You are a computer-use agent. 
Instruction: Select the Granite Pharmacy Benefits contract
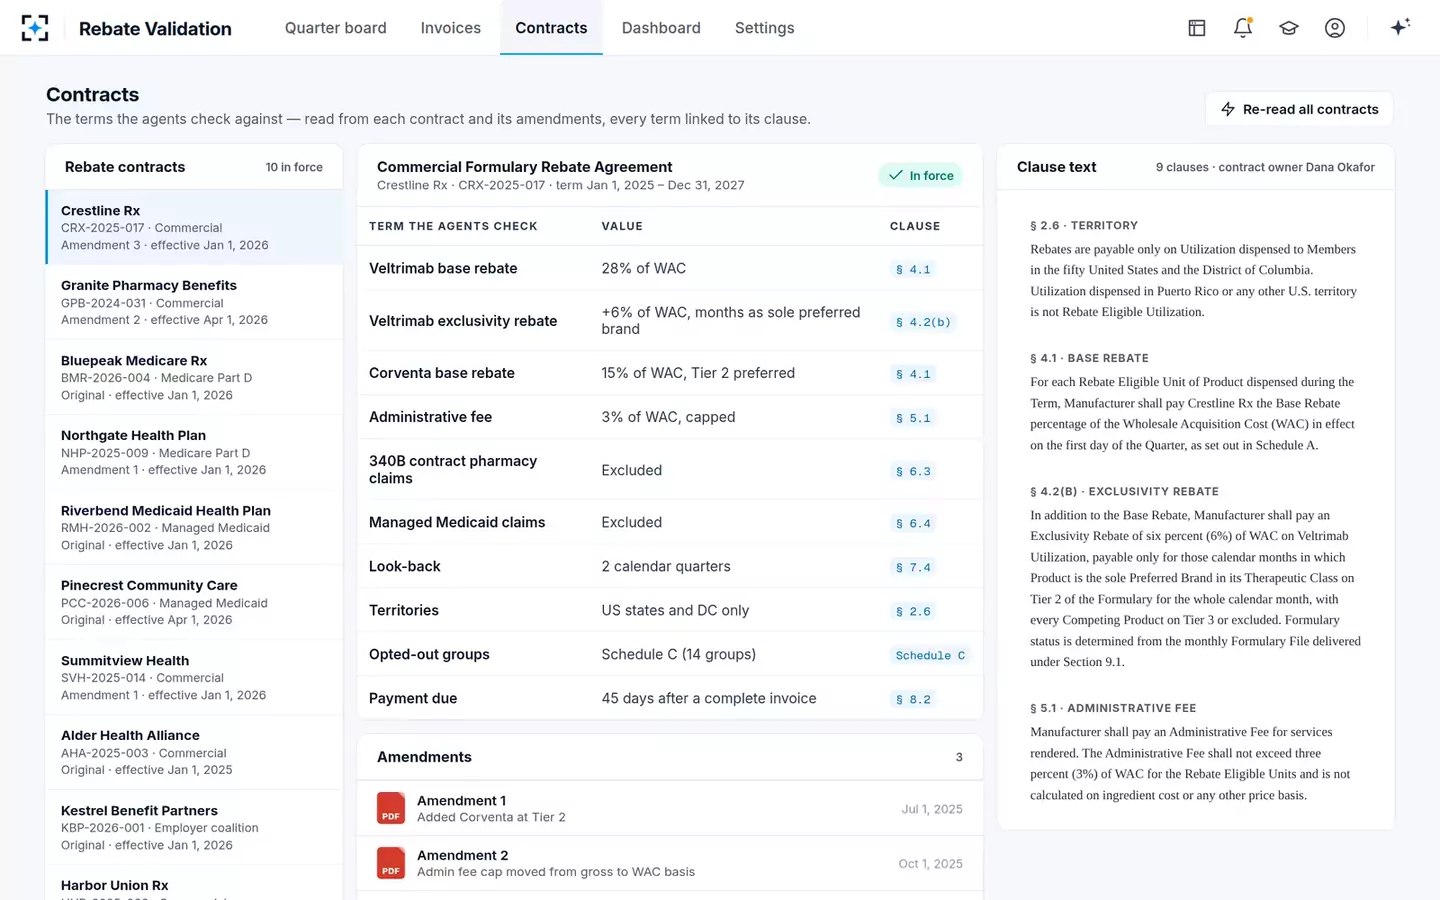point(194,302)
